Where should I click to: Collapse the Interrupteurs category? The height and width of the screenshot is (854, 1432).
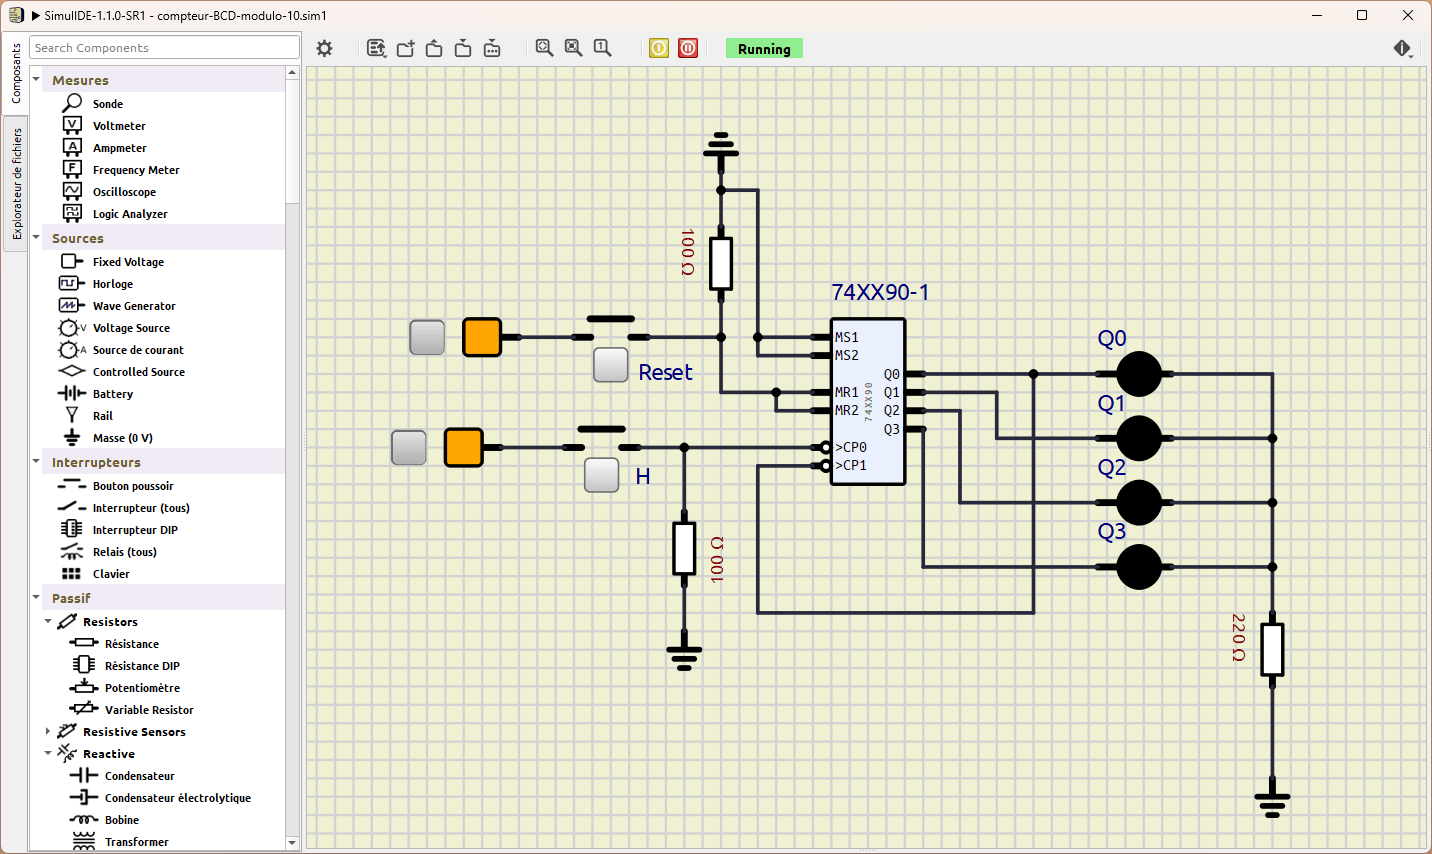point(37,462)
